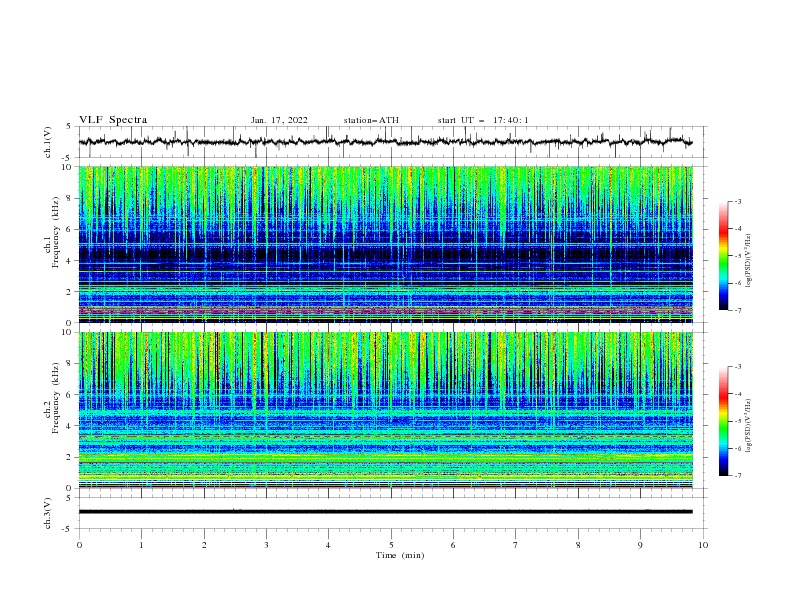
Task: Click time axis tick label "6"
Action: tap(453, 545)
